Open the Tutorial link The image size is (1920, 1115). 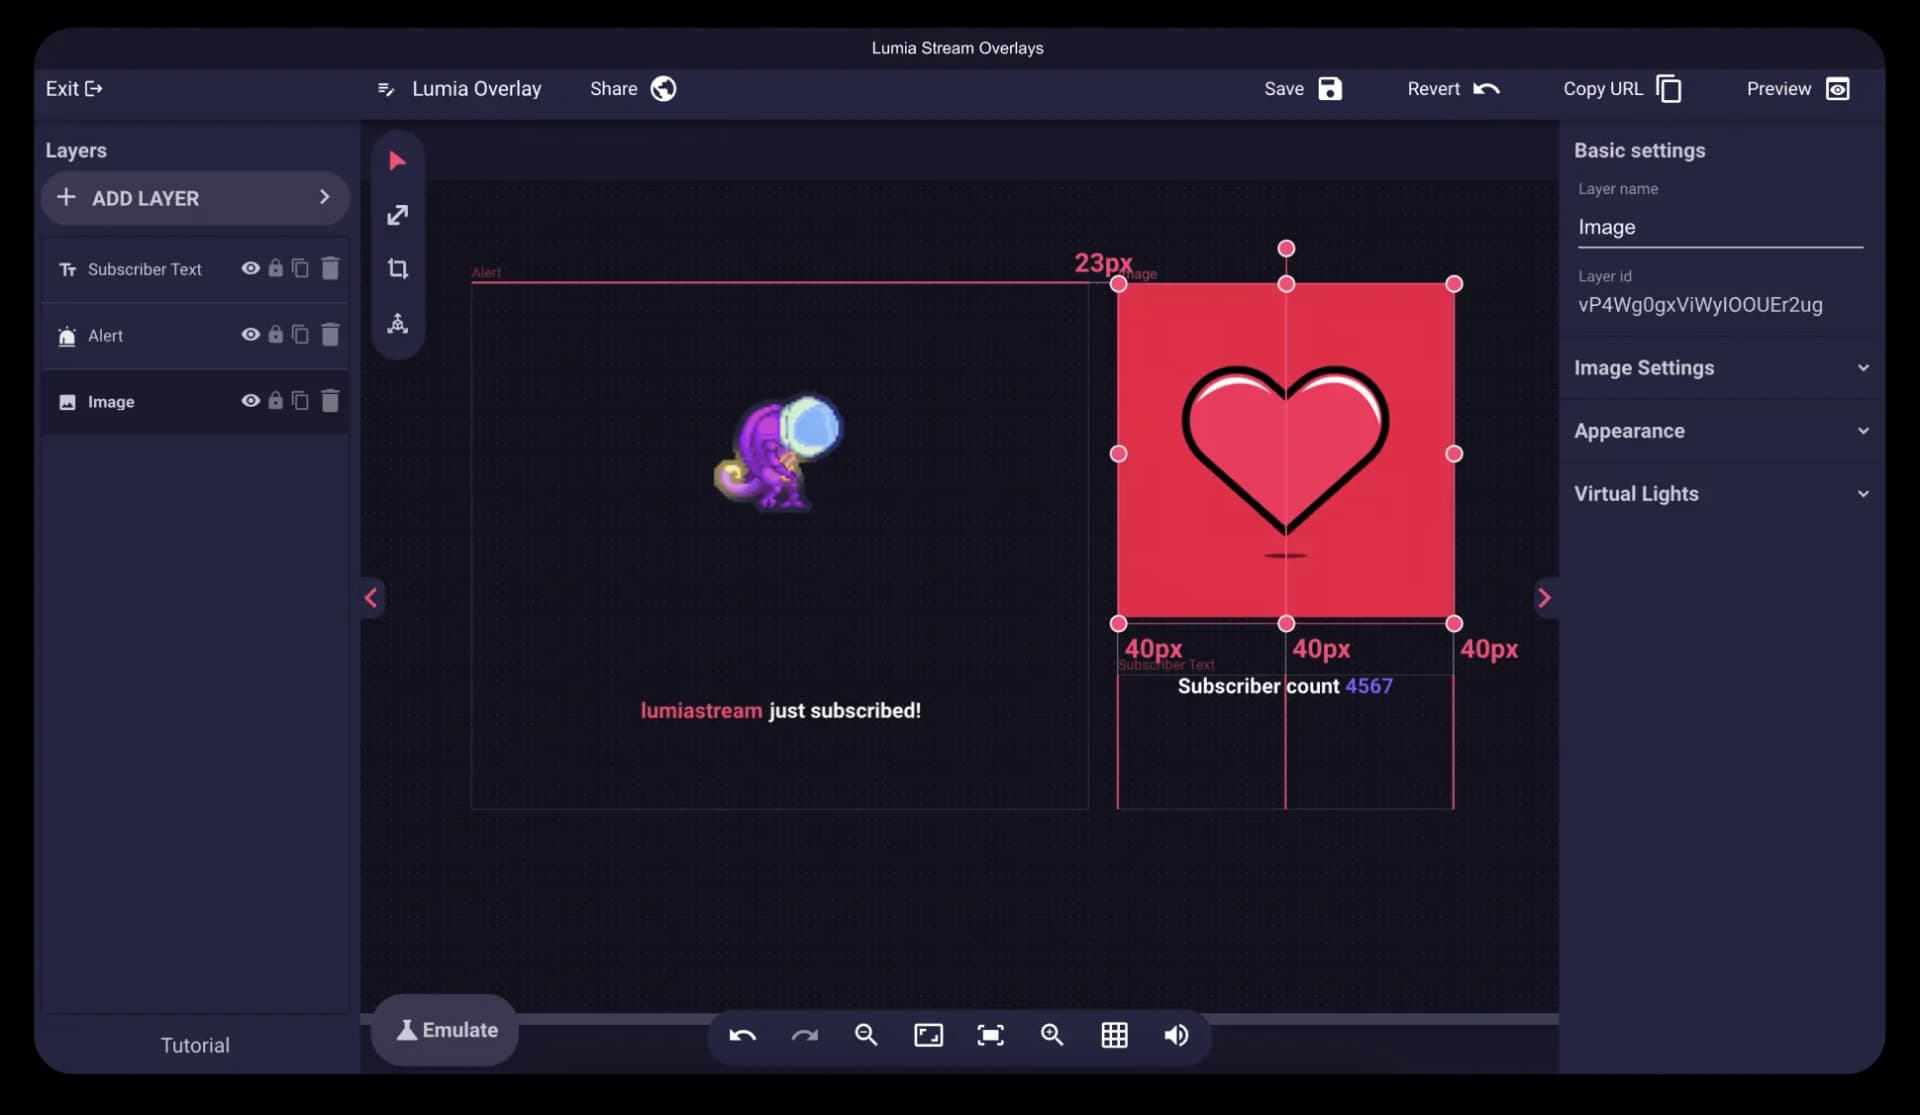[x=195, y=1045]
